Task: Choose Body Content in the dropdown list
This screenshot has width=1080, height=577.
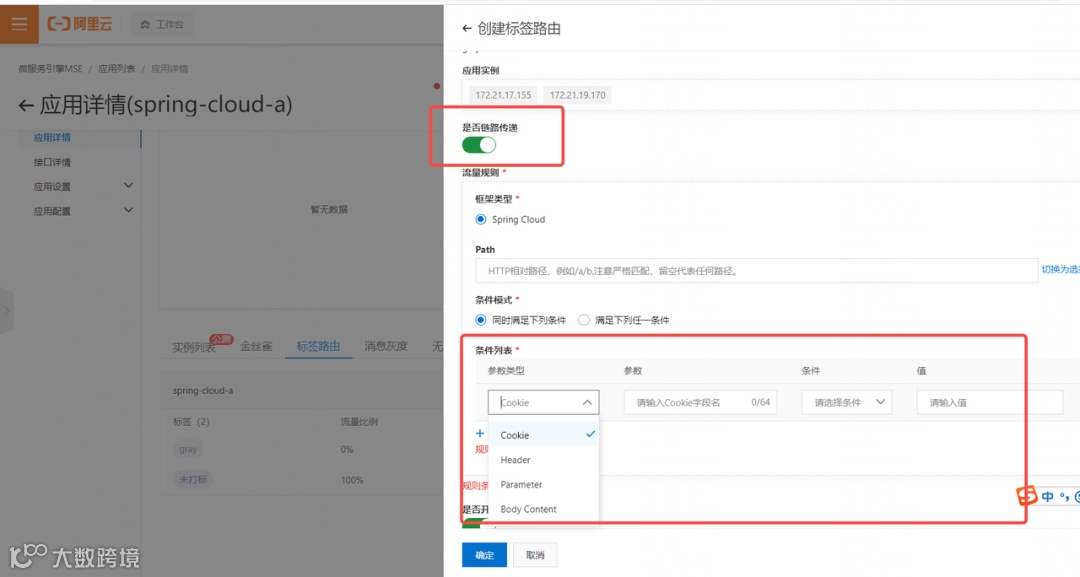Action: (x=543, y=510)
